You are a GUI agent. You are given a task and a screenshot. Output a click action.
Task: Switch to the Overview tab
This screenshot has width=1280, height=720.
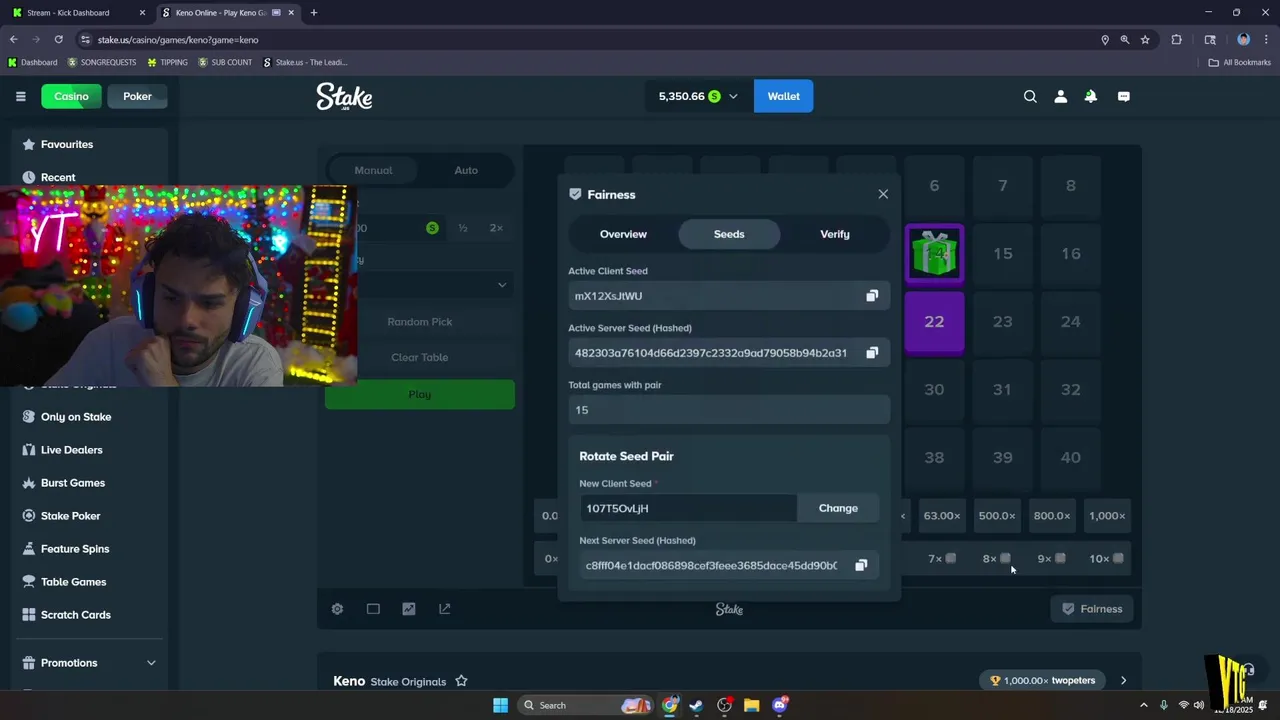click(x=623, y=234)
